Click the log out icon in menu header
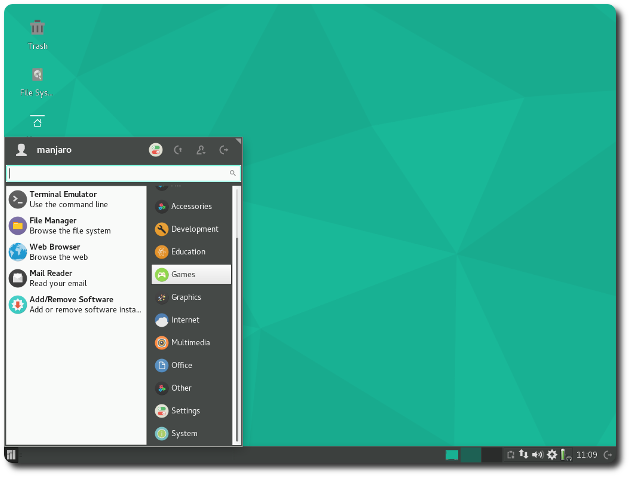The width and height of the screenshot is (630, 477). click(224, 150)
